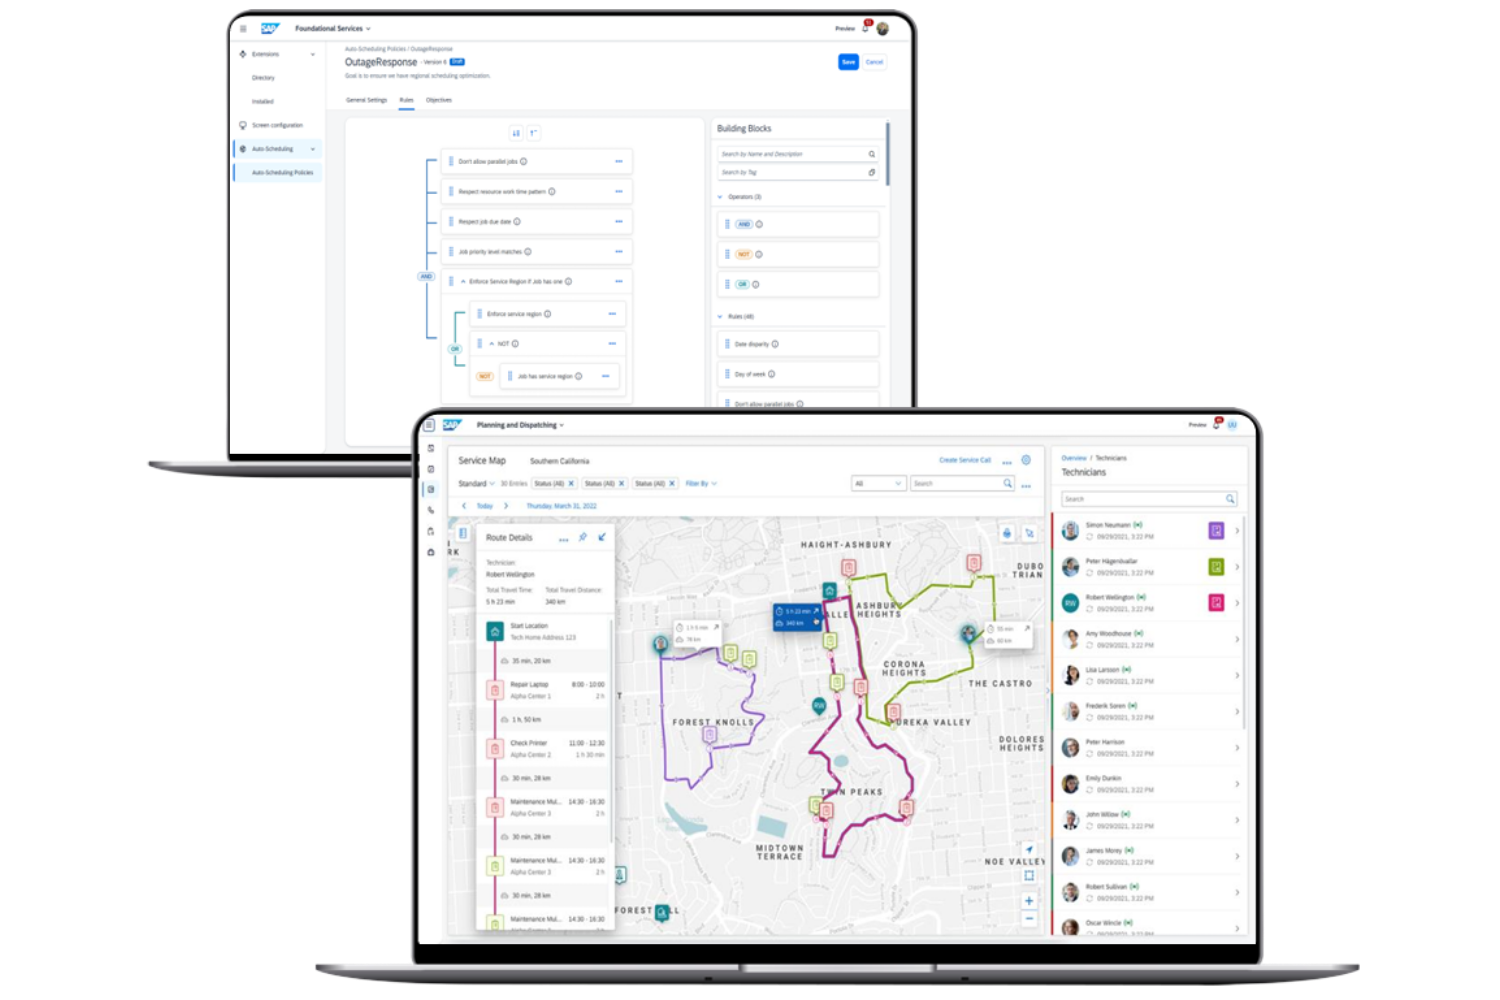1500x1000 pixels.
Task: Click the Create Service Call link
Action: pyautogui.click(x=965, y=460)
